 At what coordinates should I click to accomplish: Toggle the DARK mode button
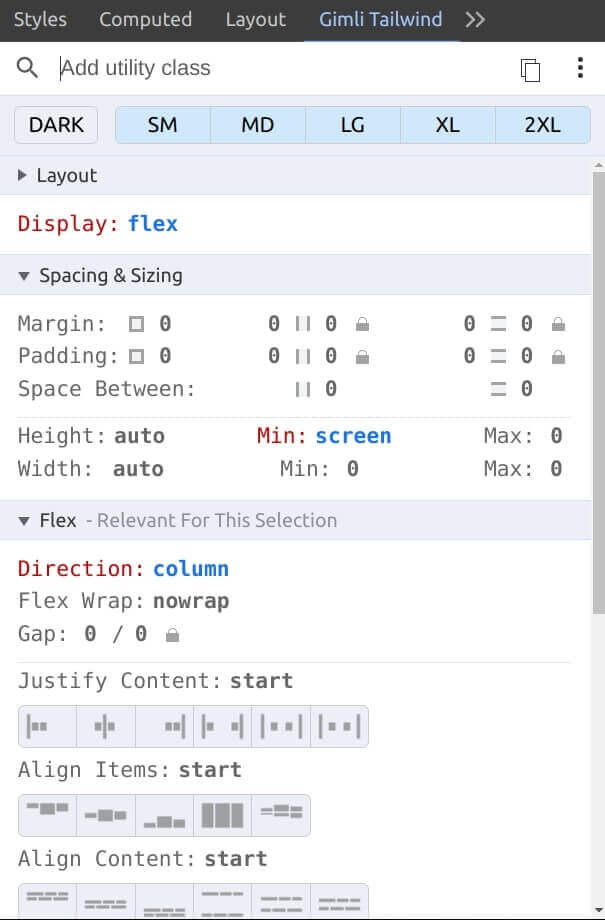(x=56, y=125)
